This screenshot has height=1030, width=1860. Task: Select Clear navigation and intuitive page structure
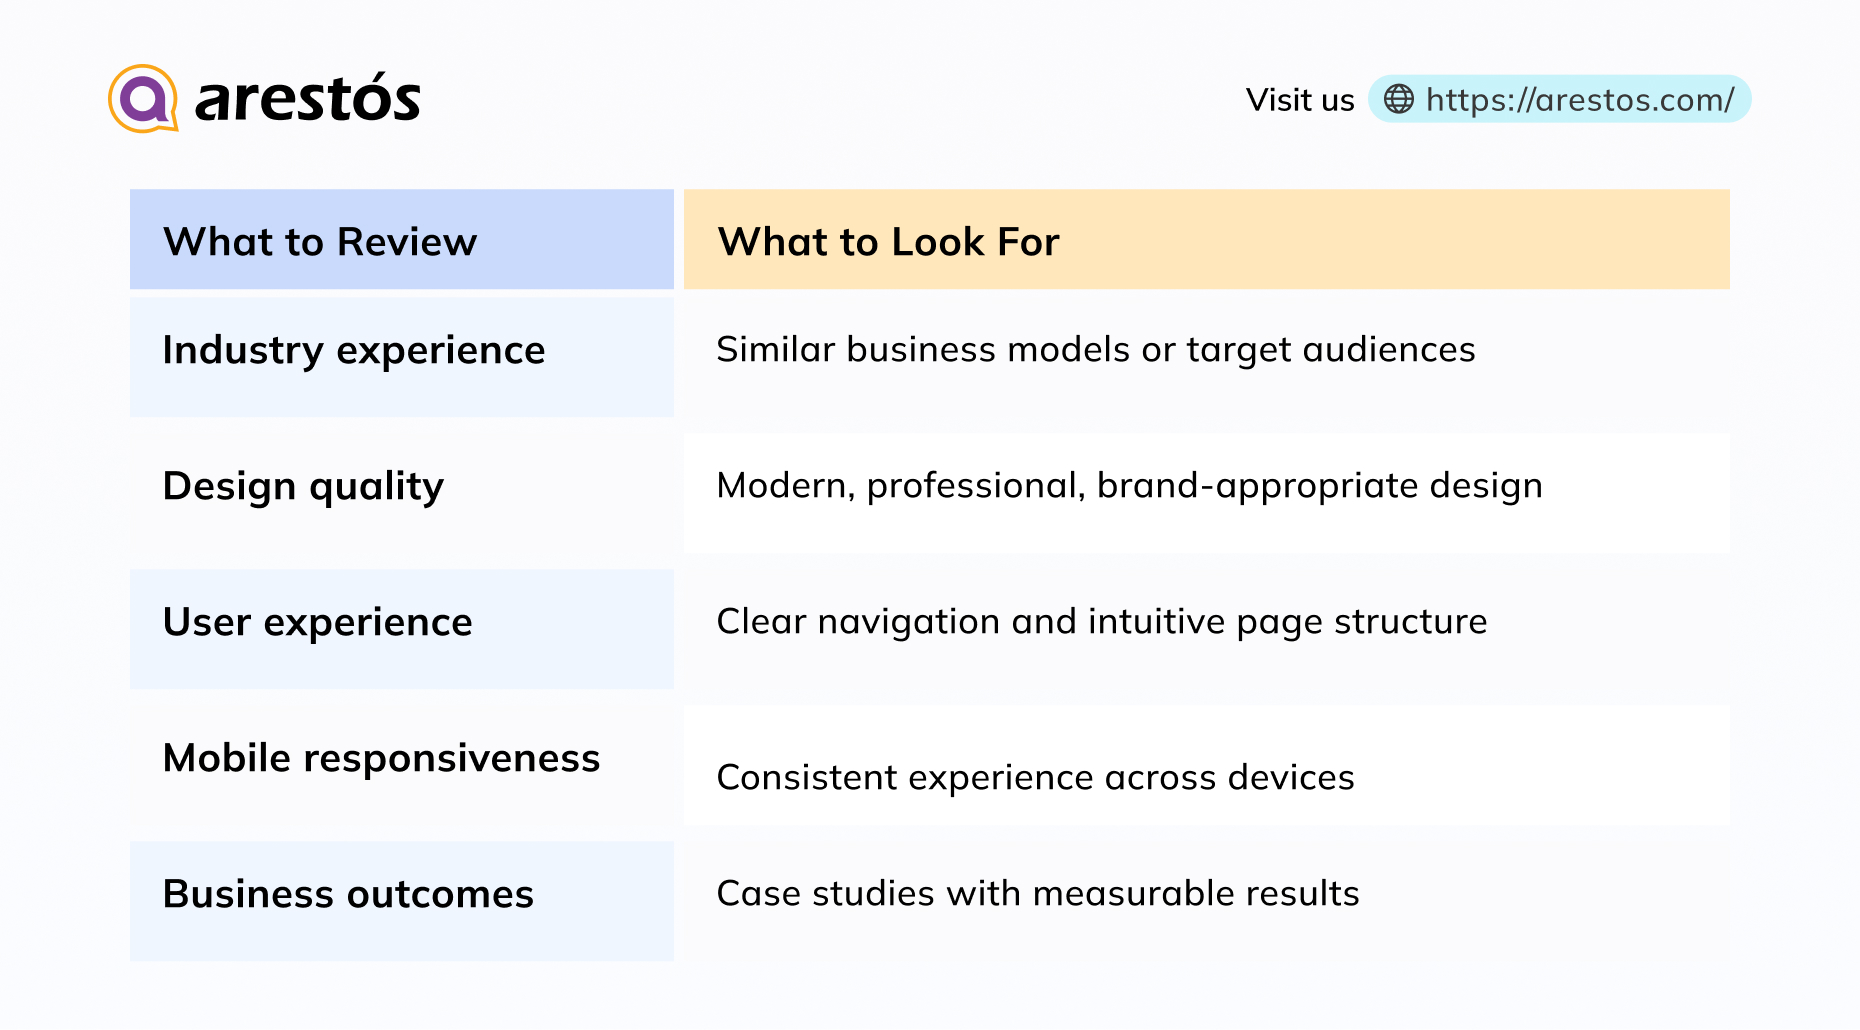1102,622
